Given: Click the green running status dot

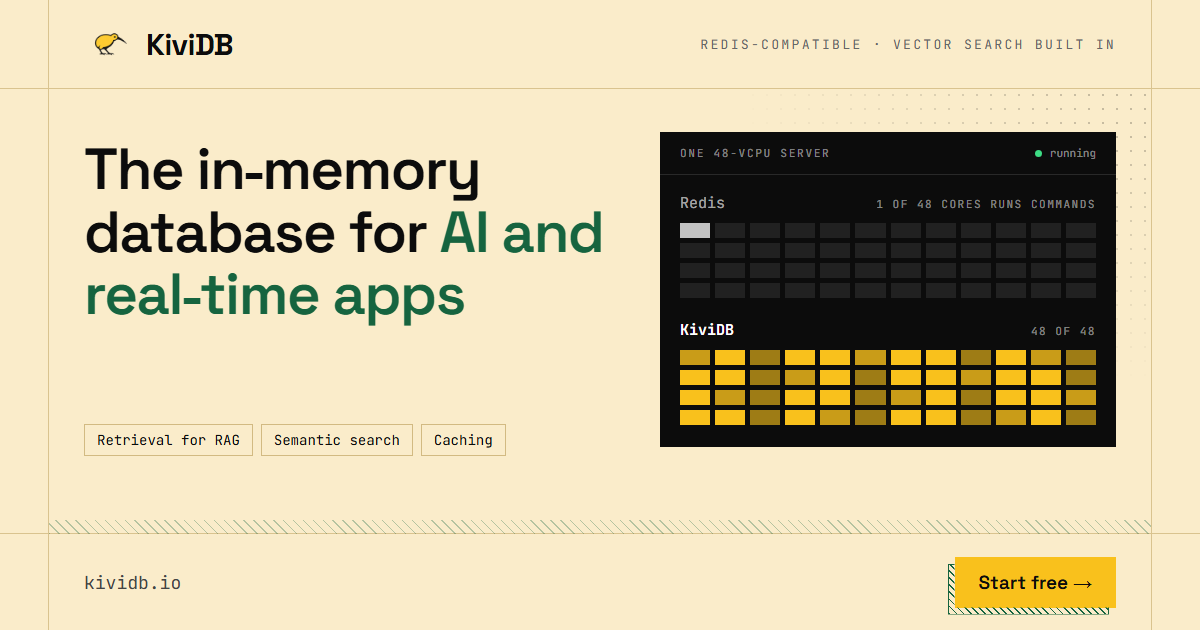Looking at the screenshot, I should coord(1038,154).
